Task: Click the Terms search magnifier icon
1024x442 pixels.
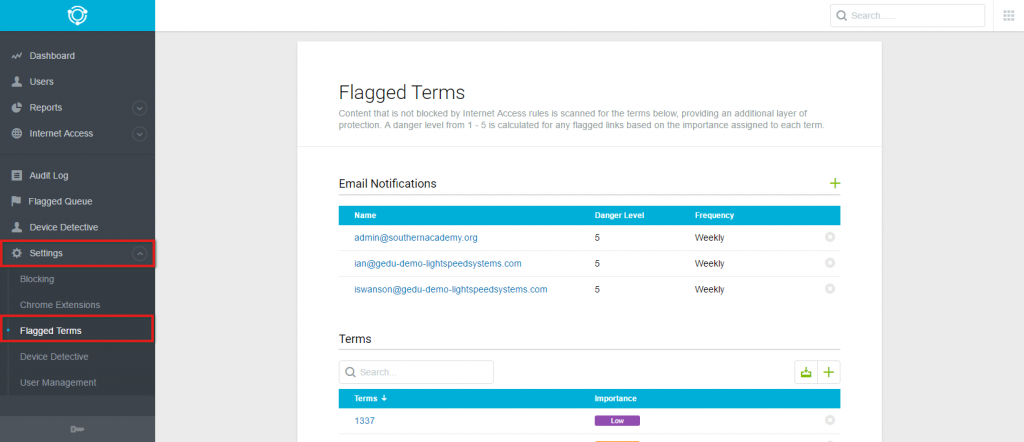Action: pyautogui.click(x=350, y=372)
